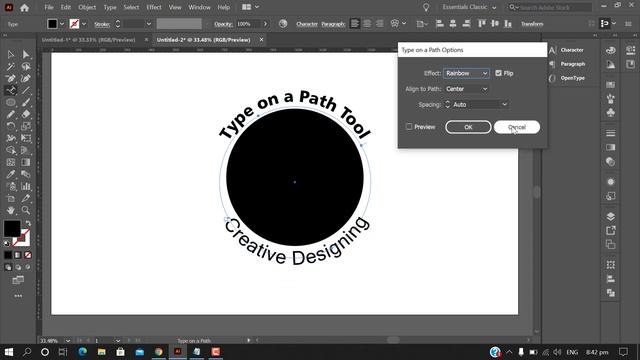This screenshot has height=360, width=640.
Task: Select the Type on a Path tool
Action: click(11, 90)
